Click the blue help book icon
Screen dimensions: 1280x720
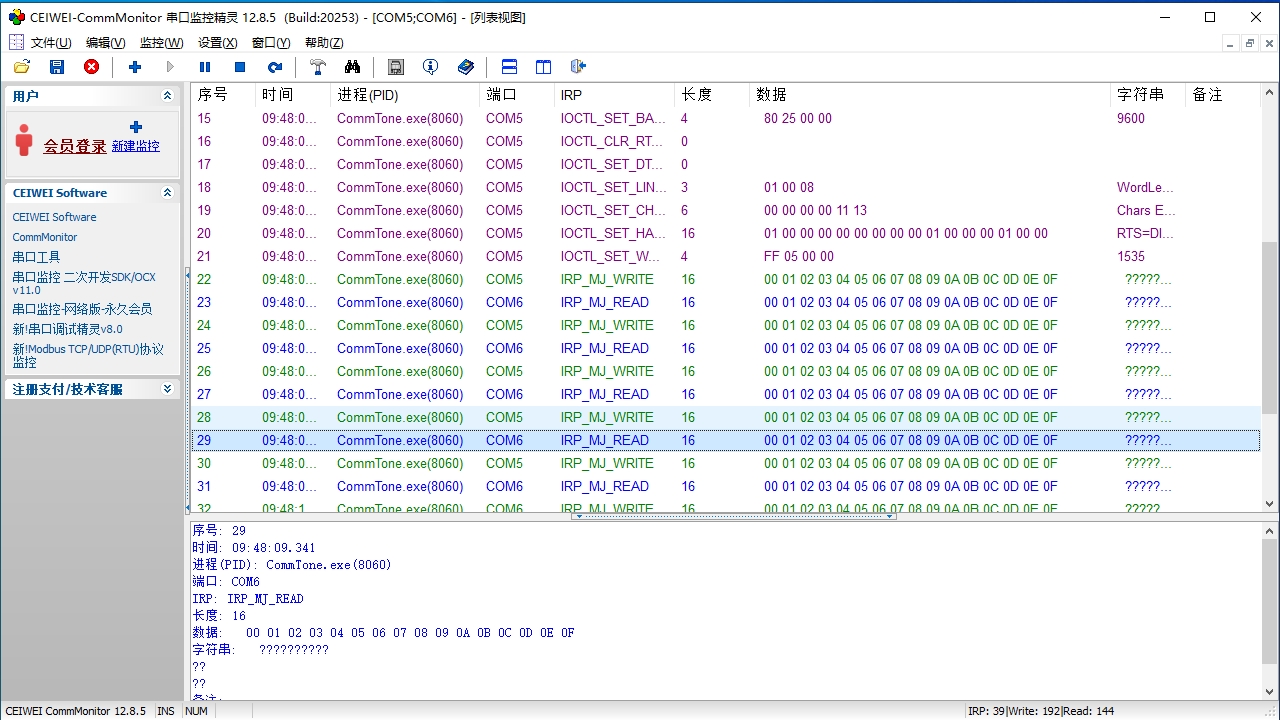point(466,67)
